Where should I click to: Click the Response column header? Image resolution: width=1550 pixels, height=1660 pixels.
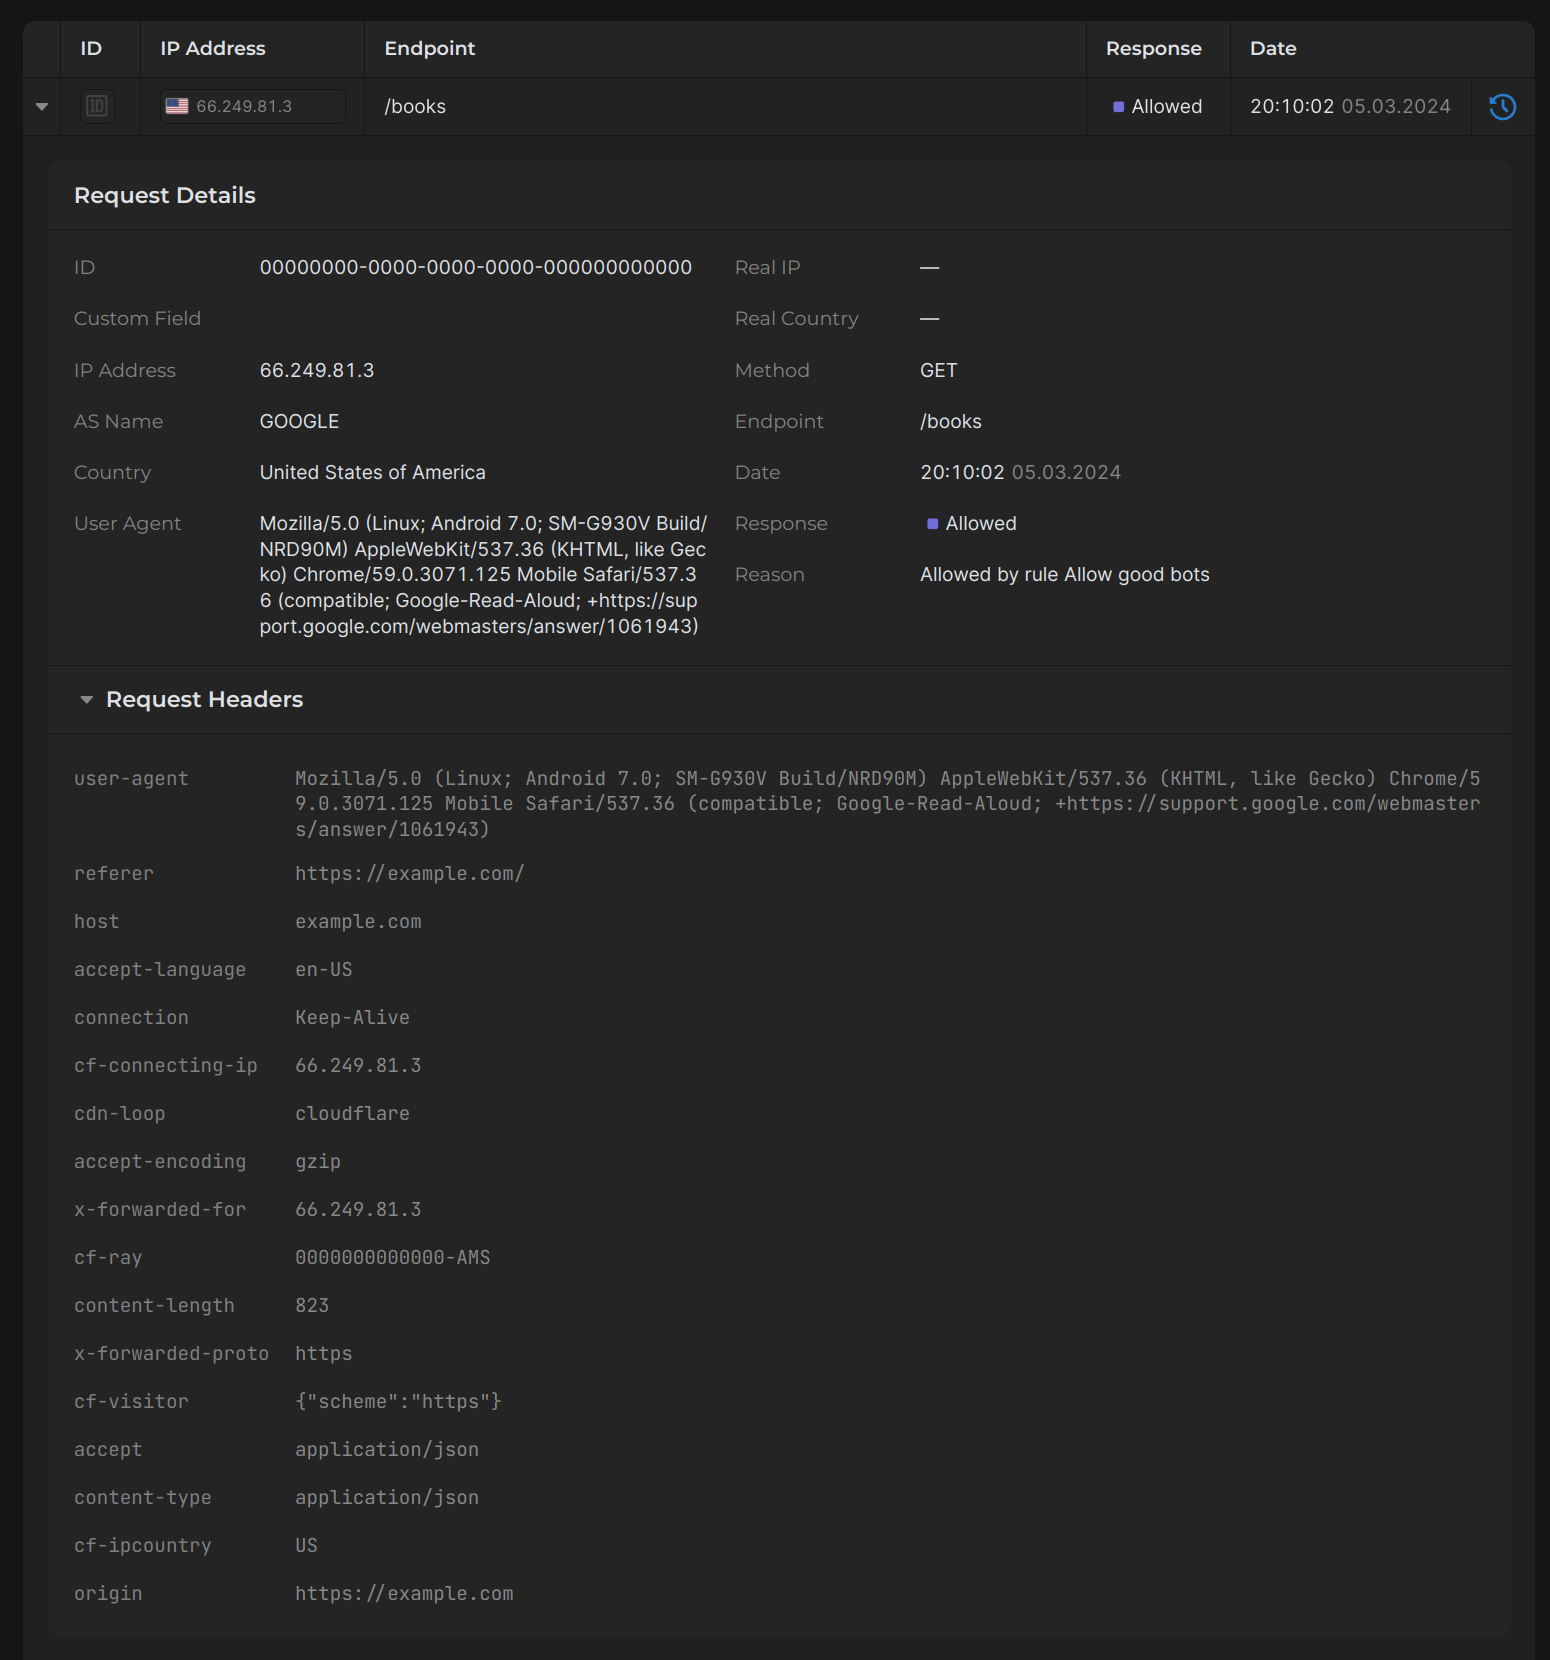1153,48
